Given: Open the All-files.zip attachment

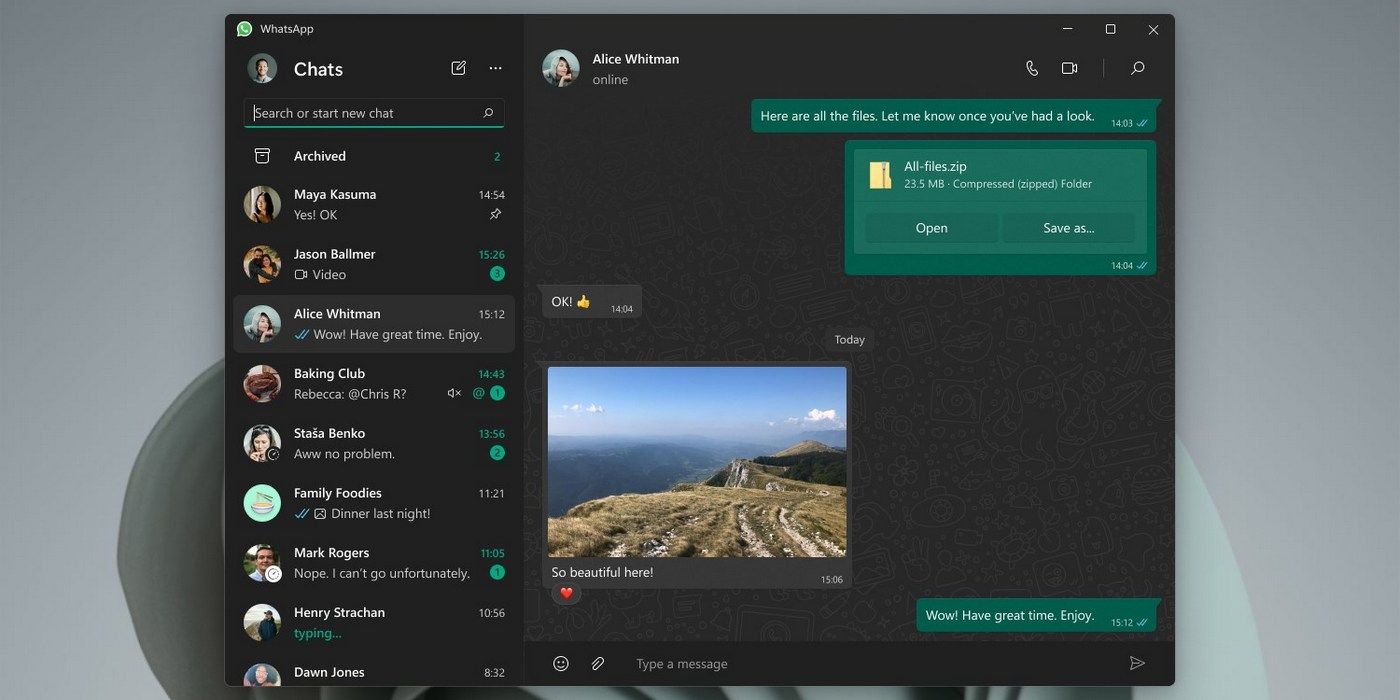Looking at the screenshot, I should (x=931, y=228).
